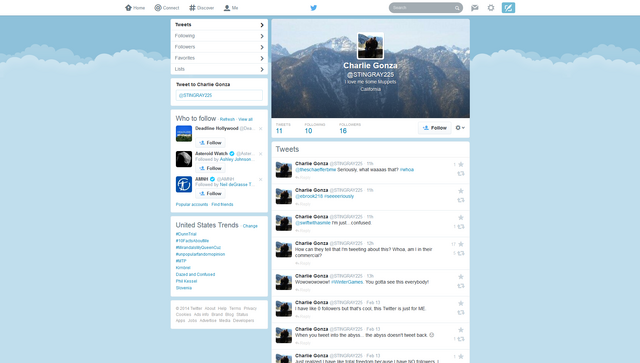Favorite the 'tweet into the abyss' tweet
640x363 pixels.
[461, 330]
